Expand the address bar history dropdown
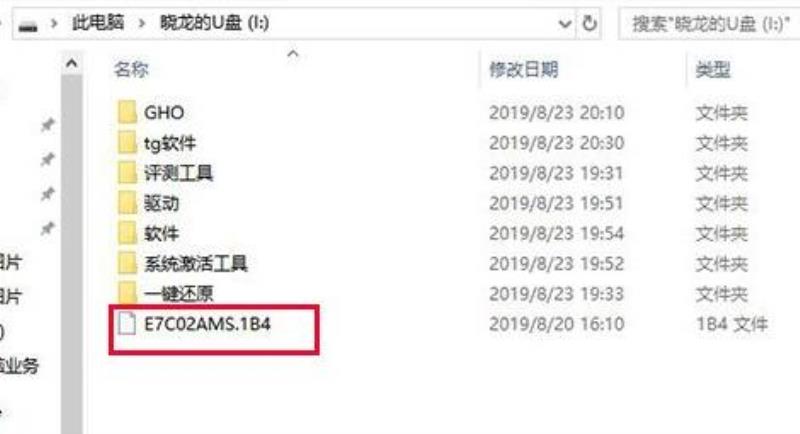Screen dimensions: 800x434 point(565,23)
